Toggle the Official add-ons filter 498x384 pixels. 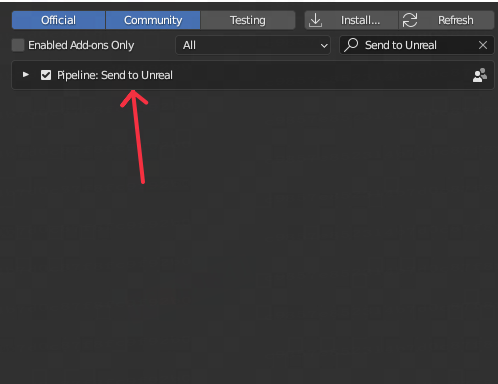[58, 20]
